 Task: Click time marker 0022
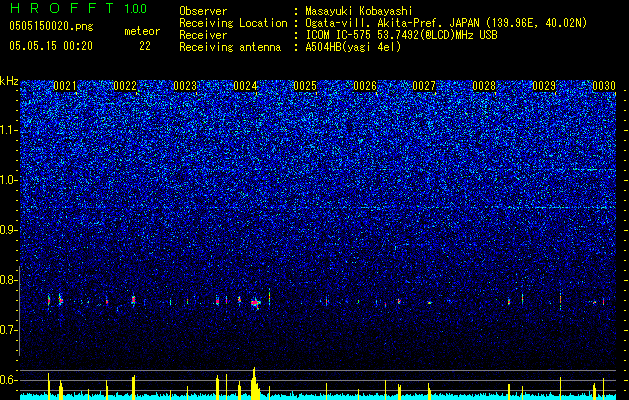click(125, 86)
